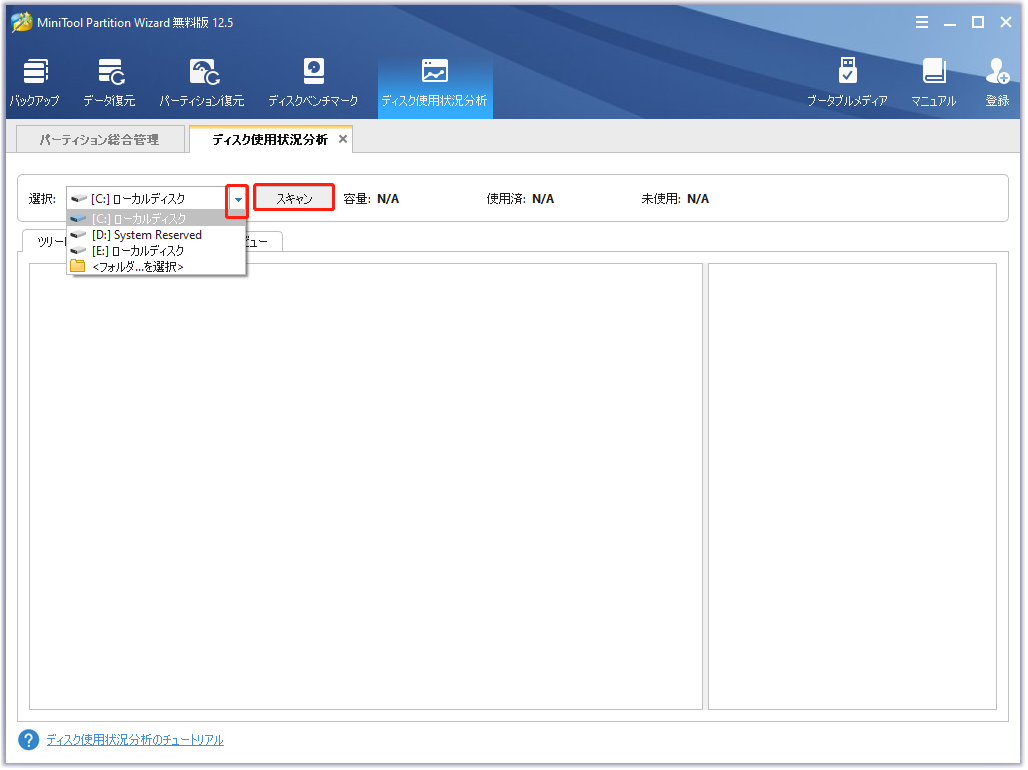
Task: Click the 未使用: N/A value
Action: point(698,199)
